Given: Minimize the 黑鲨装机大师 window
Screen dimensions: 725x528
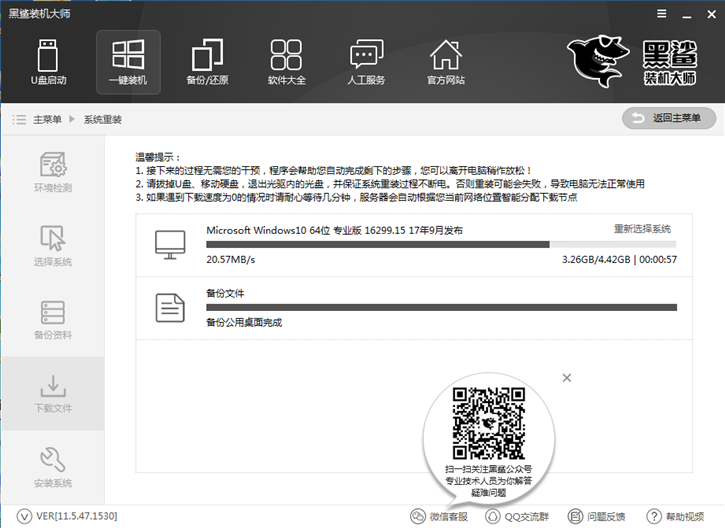Looking at the screenshot, I should [x=687, y=15].
